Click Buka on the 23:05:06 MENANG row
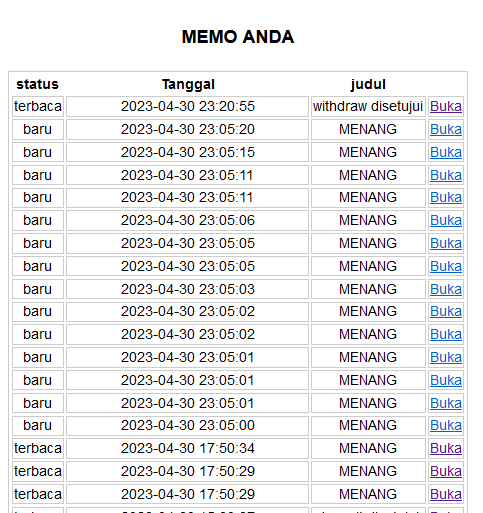 point(446,220)
